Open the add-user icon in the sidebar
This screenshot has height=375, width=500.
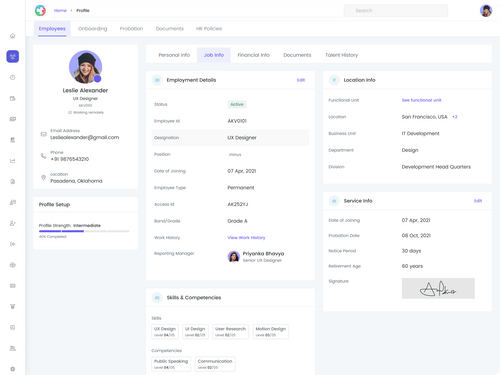[x=13, y=223]
